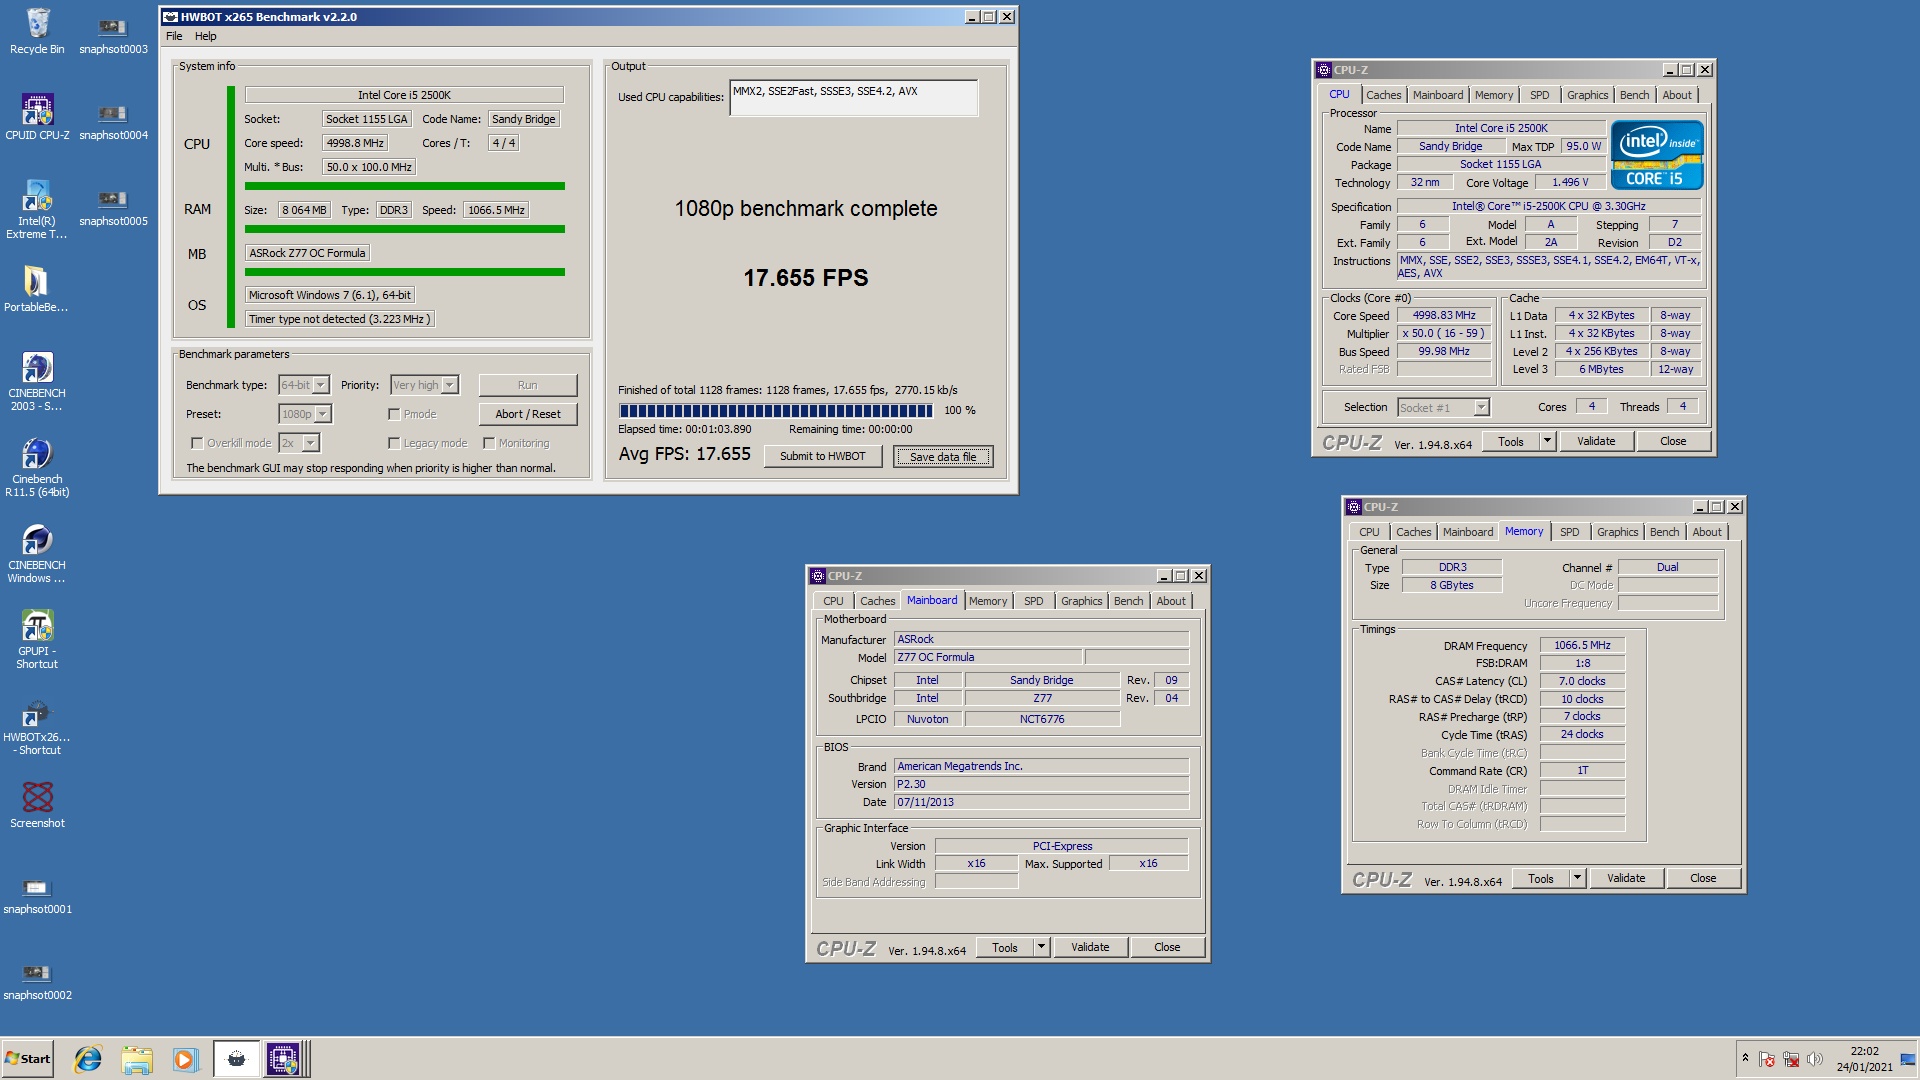Click Validate in the Mainboard window
Viewport: 1920px width, 1080px height.
tap(1090, 947)
